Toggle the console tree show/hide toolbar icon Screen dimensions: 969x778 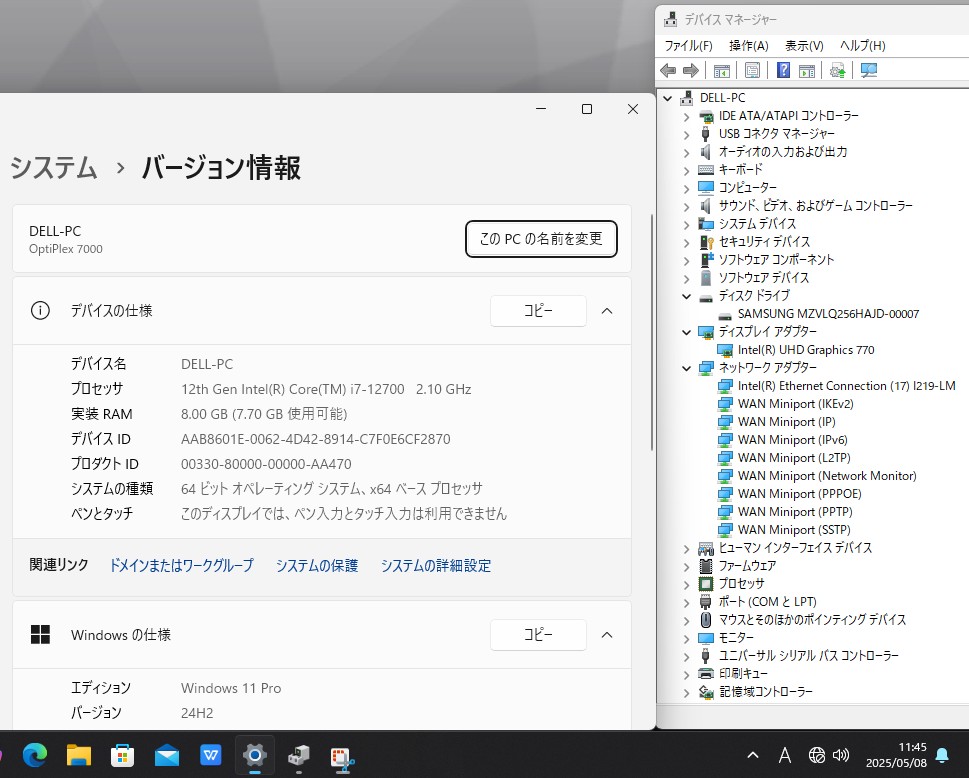click(721, 70)
